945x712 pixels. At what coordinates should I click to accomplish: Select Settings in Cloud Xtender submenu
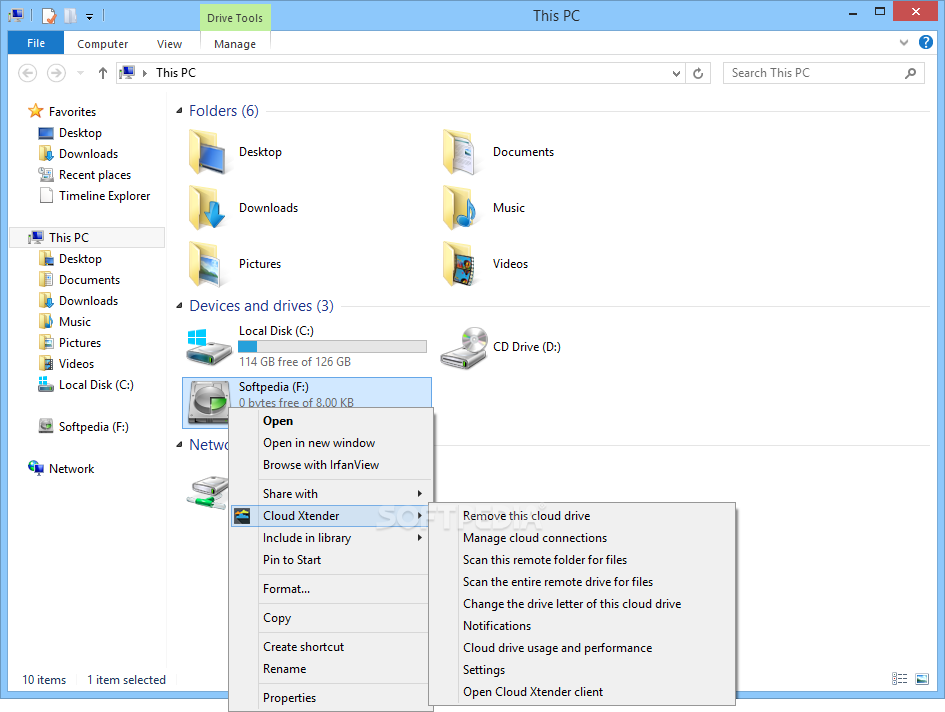582,670
